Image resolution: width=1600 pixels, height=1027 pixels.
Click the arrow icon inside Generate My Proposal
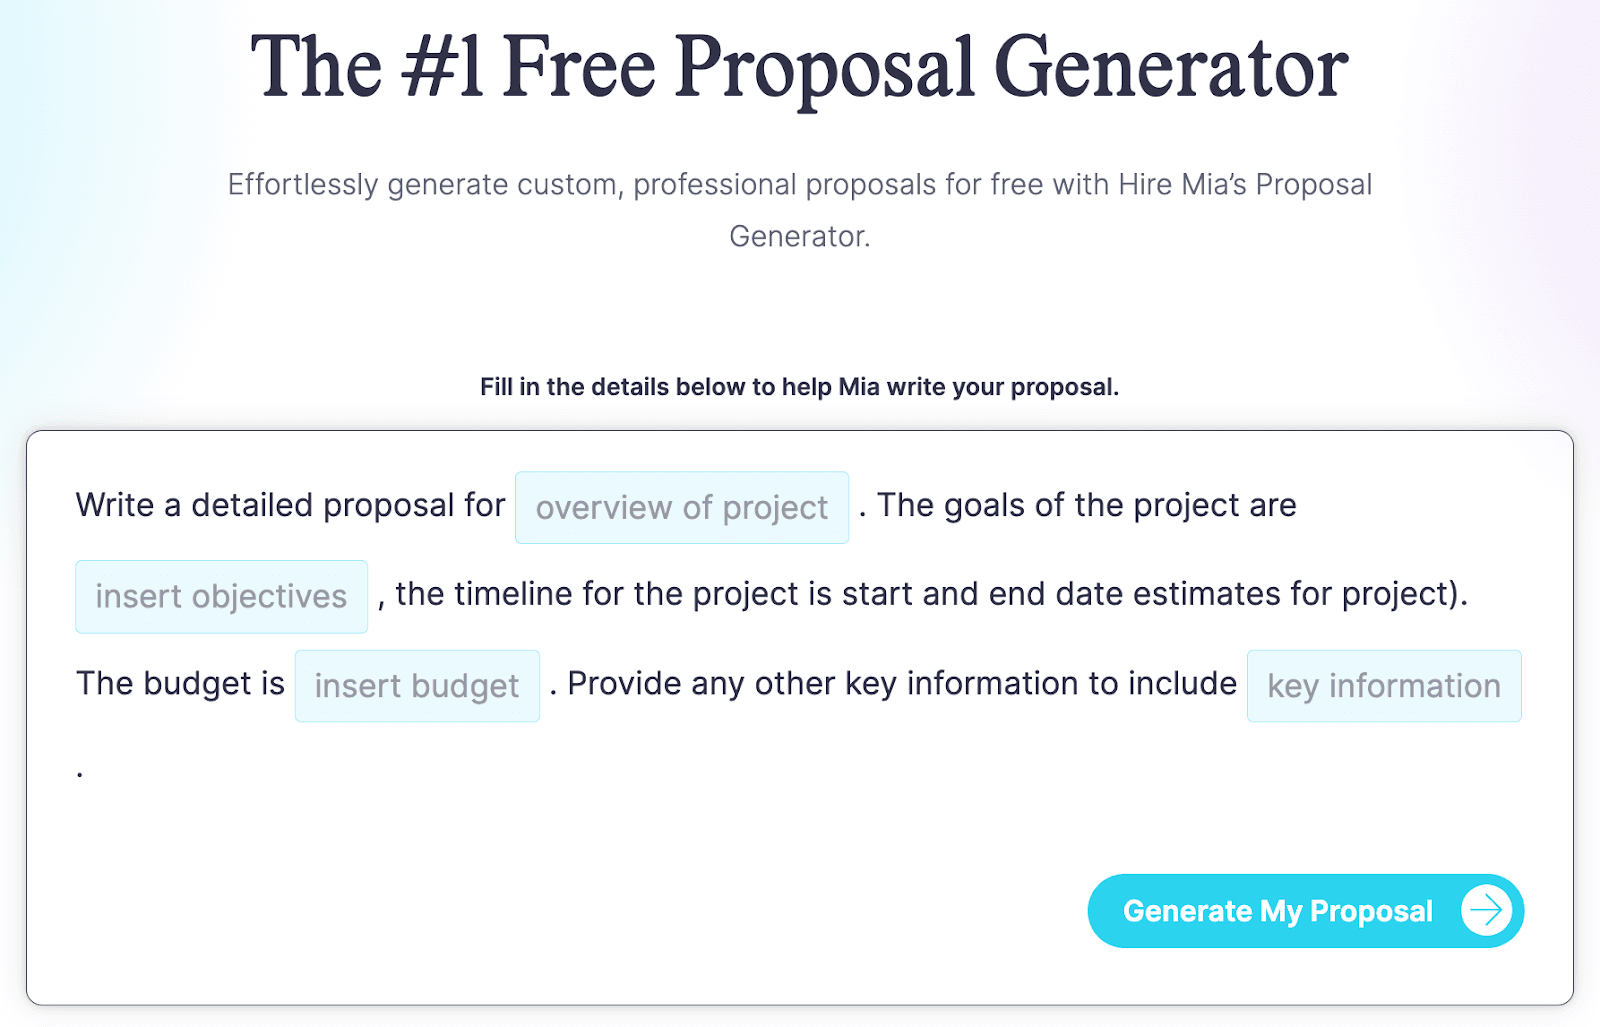pyautogui.click(x=1488, y=910)
